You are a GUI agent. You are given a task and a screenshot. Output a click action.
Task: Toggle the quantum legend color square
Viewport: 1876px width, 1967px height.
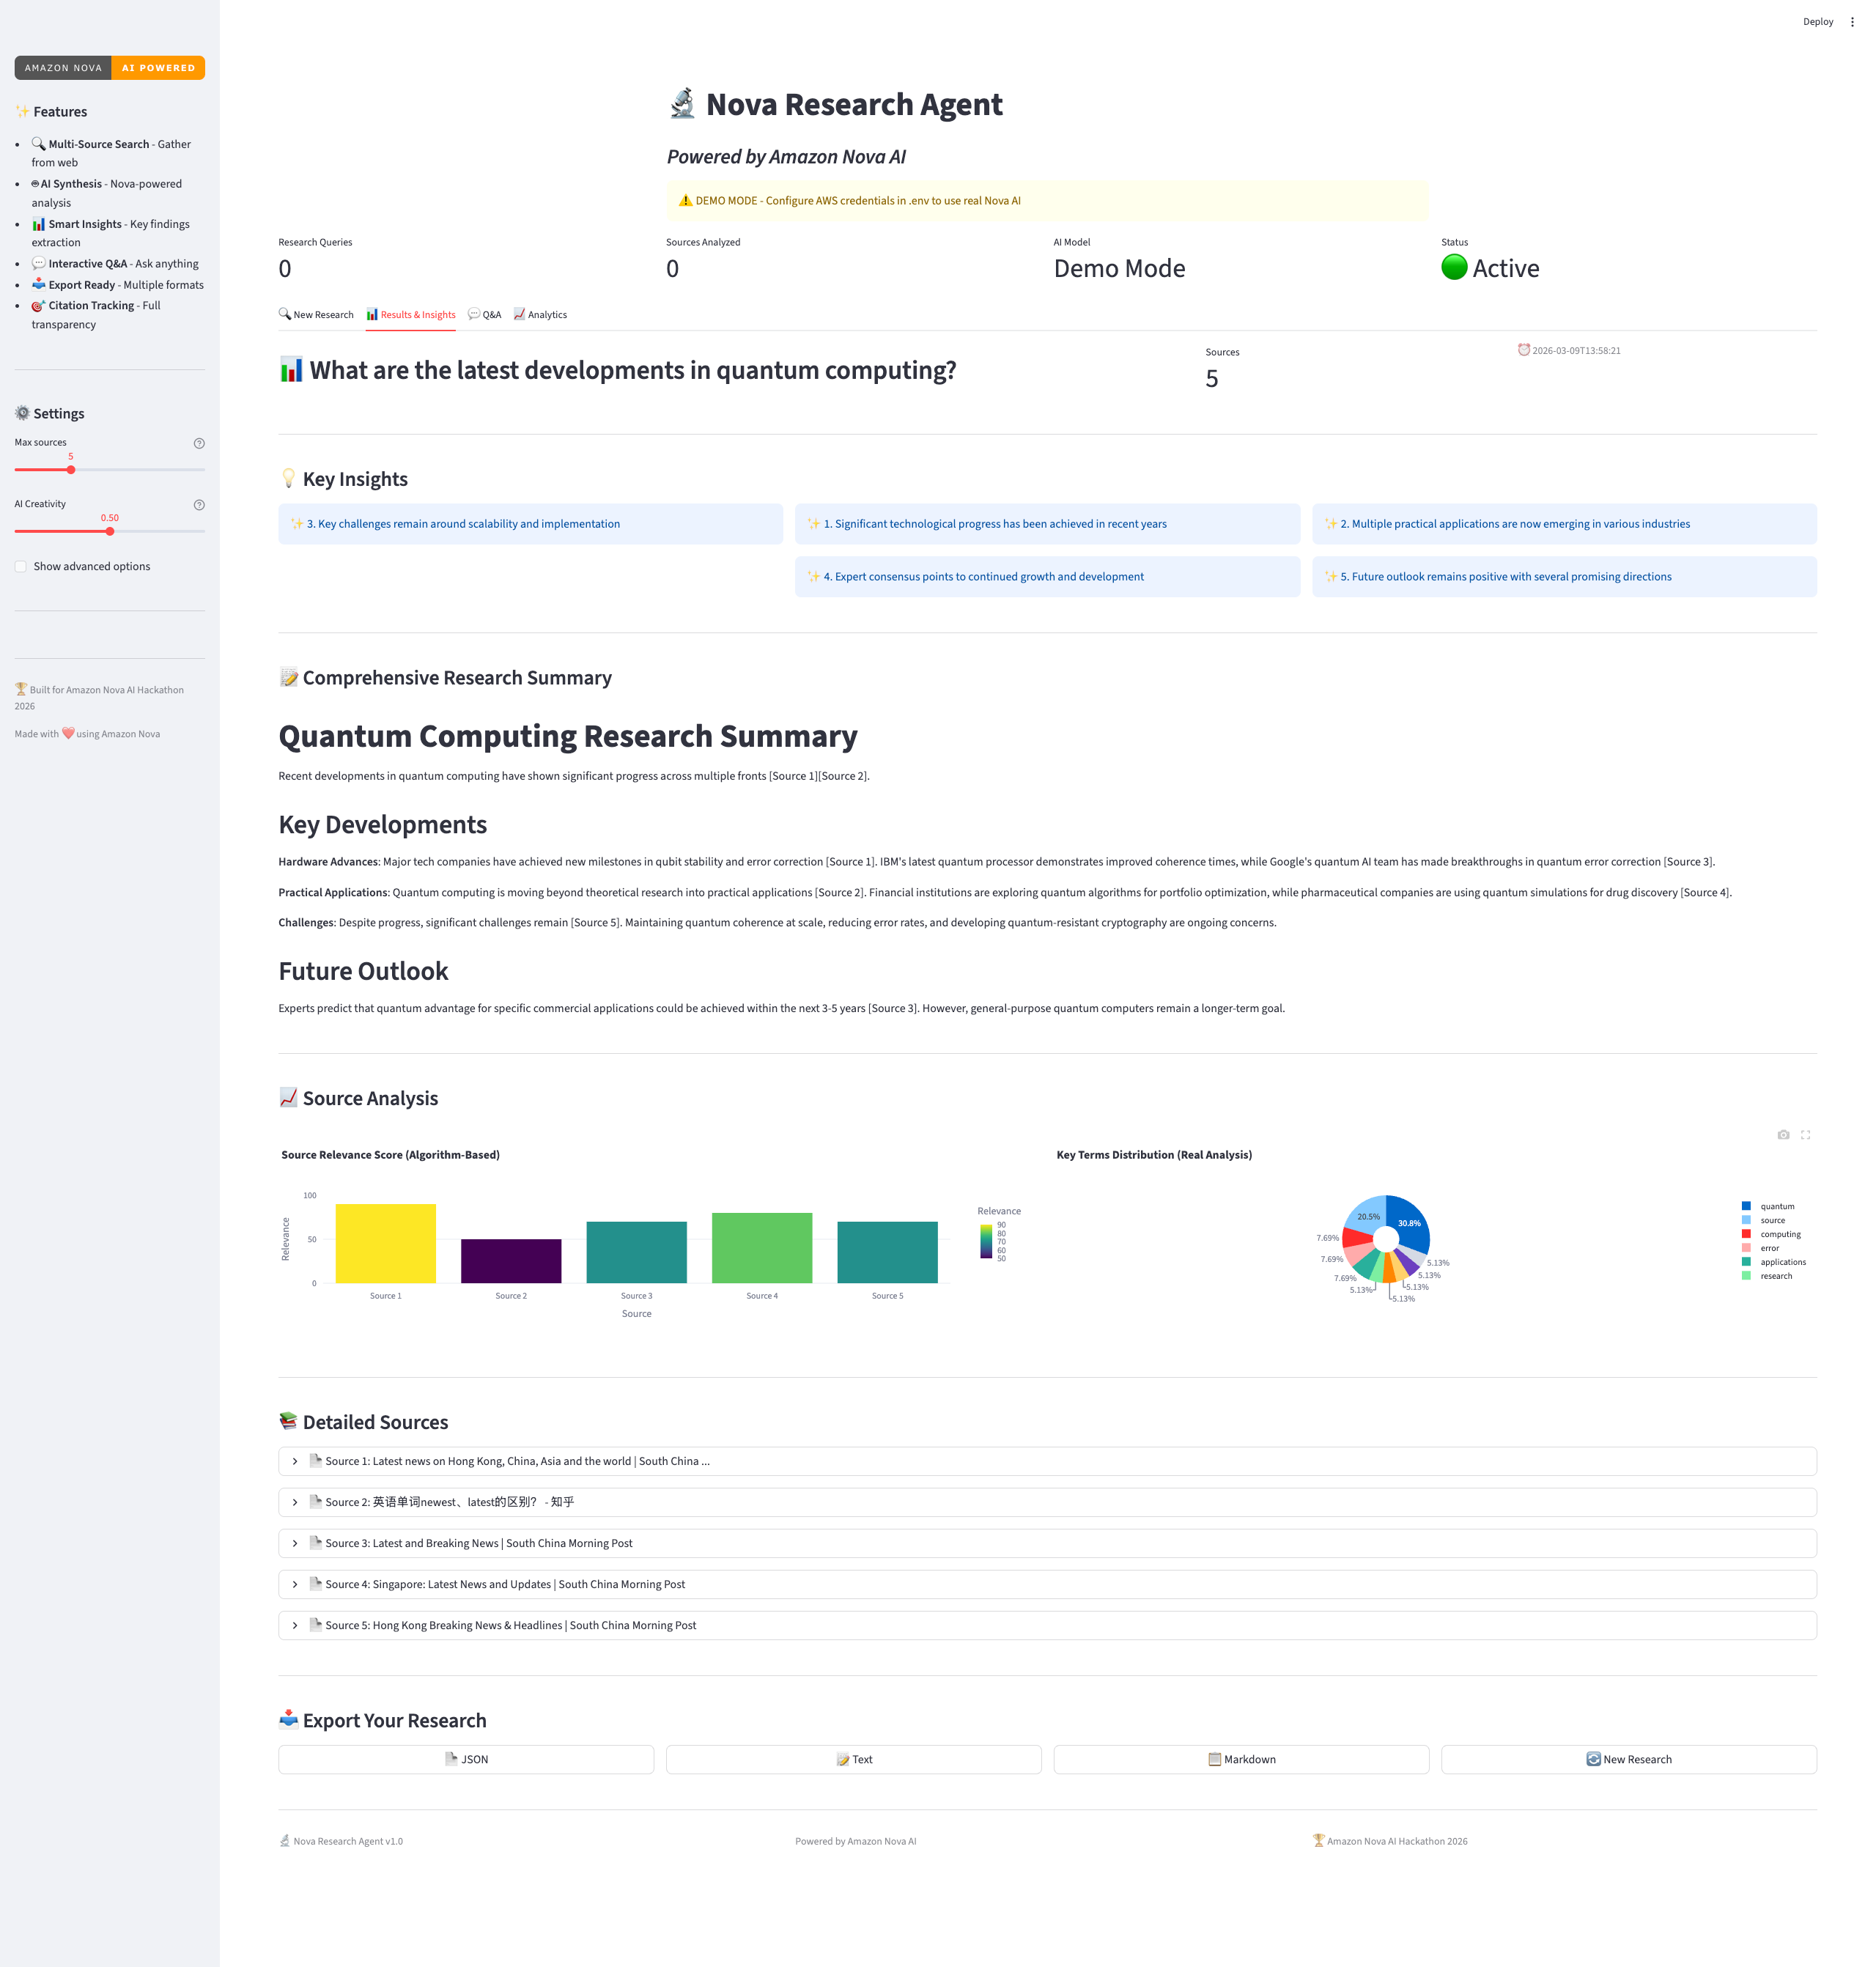click(x=1746, y=1206)
